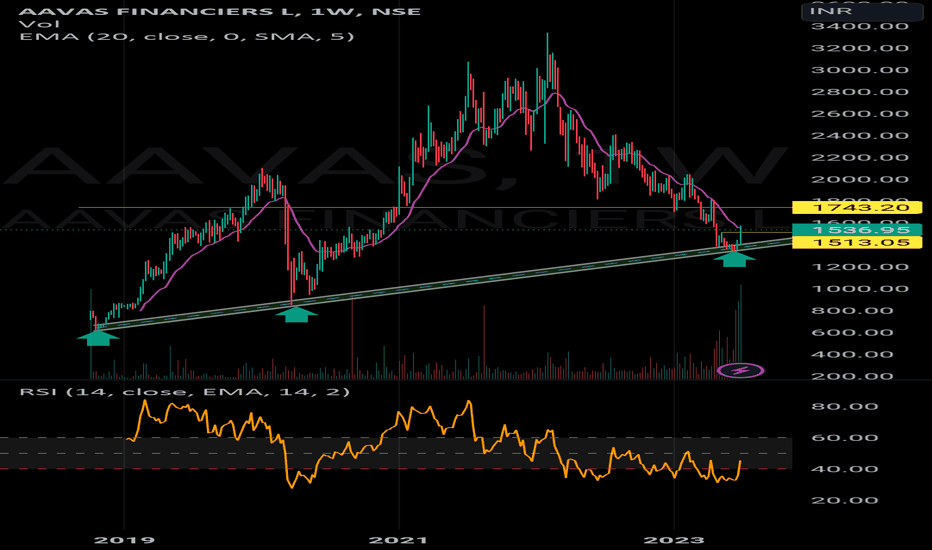Click the RSI 60.00 axis label
This screenshot has width=932, height=550.
pyautogui.click(x=845, y=438)
